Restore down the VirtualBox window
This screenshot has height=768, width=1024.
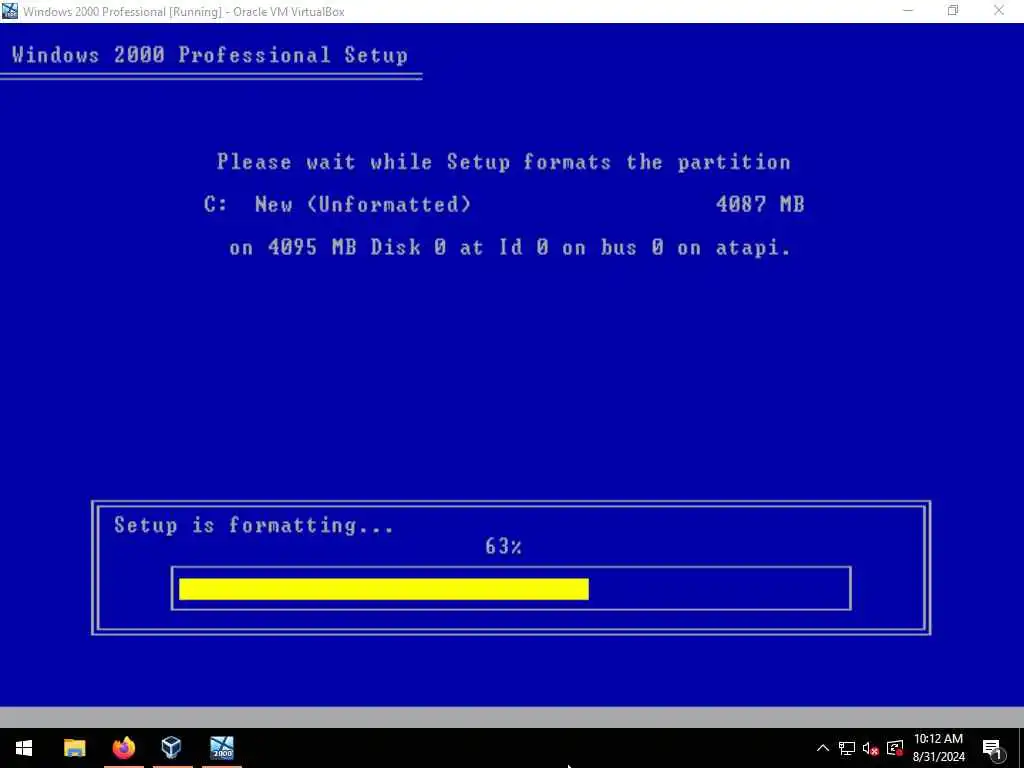click(x=953, y=10)
